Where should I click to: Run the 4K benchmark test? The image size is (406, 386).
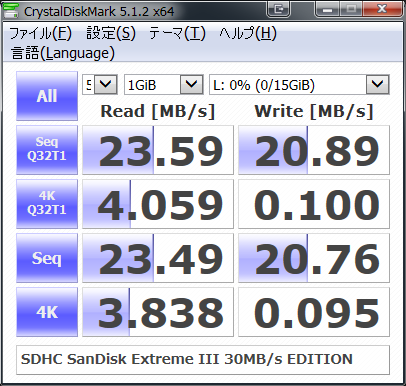47,312
